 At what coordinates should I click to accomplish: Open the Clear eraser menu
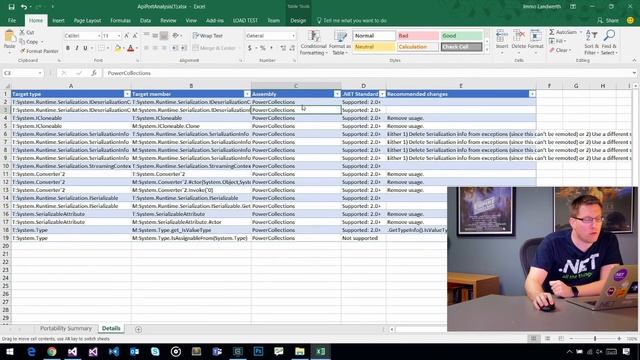point(560,50)
